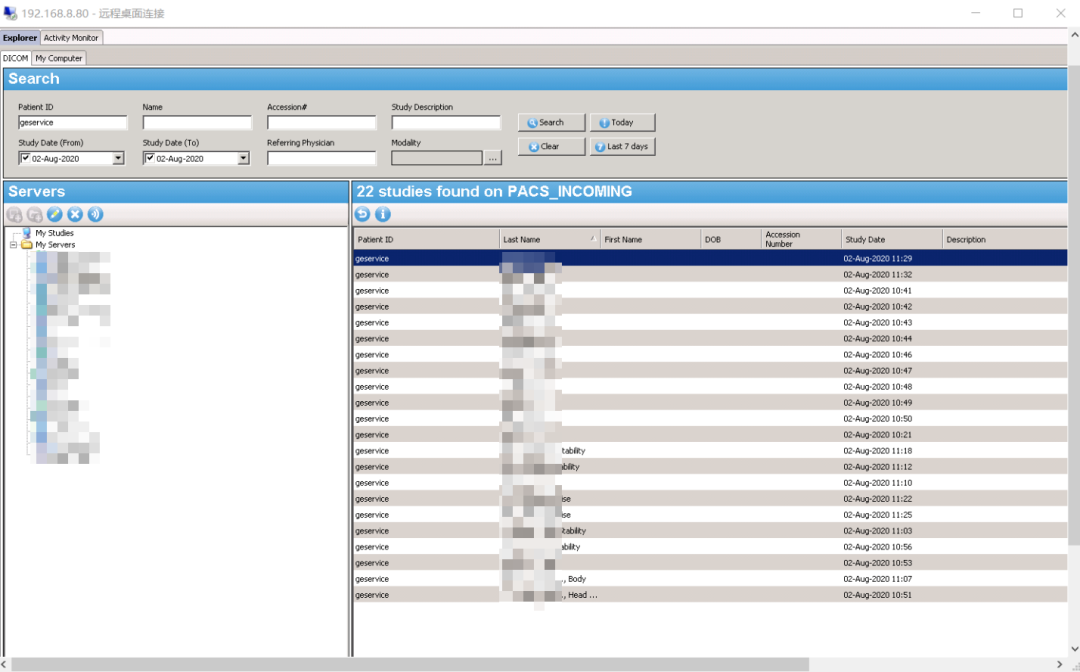Viewport: 1080px width, 672px height.
Task: Show study info with the blue i icon
Action: pos(383,214)
